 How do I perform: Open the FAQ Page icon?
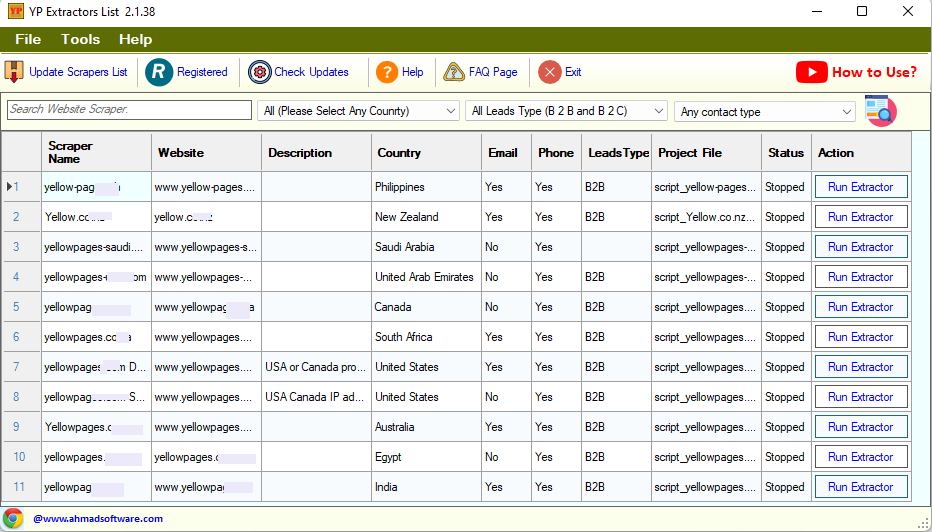pos(454,72)
